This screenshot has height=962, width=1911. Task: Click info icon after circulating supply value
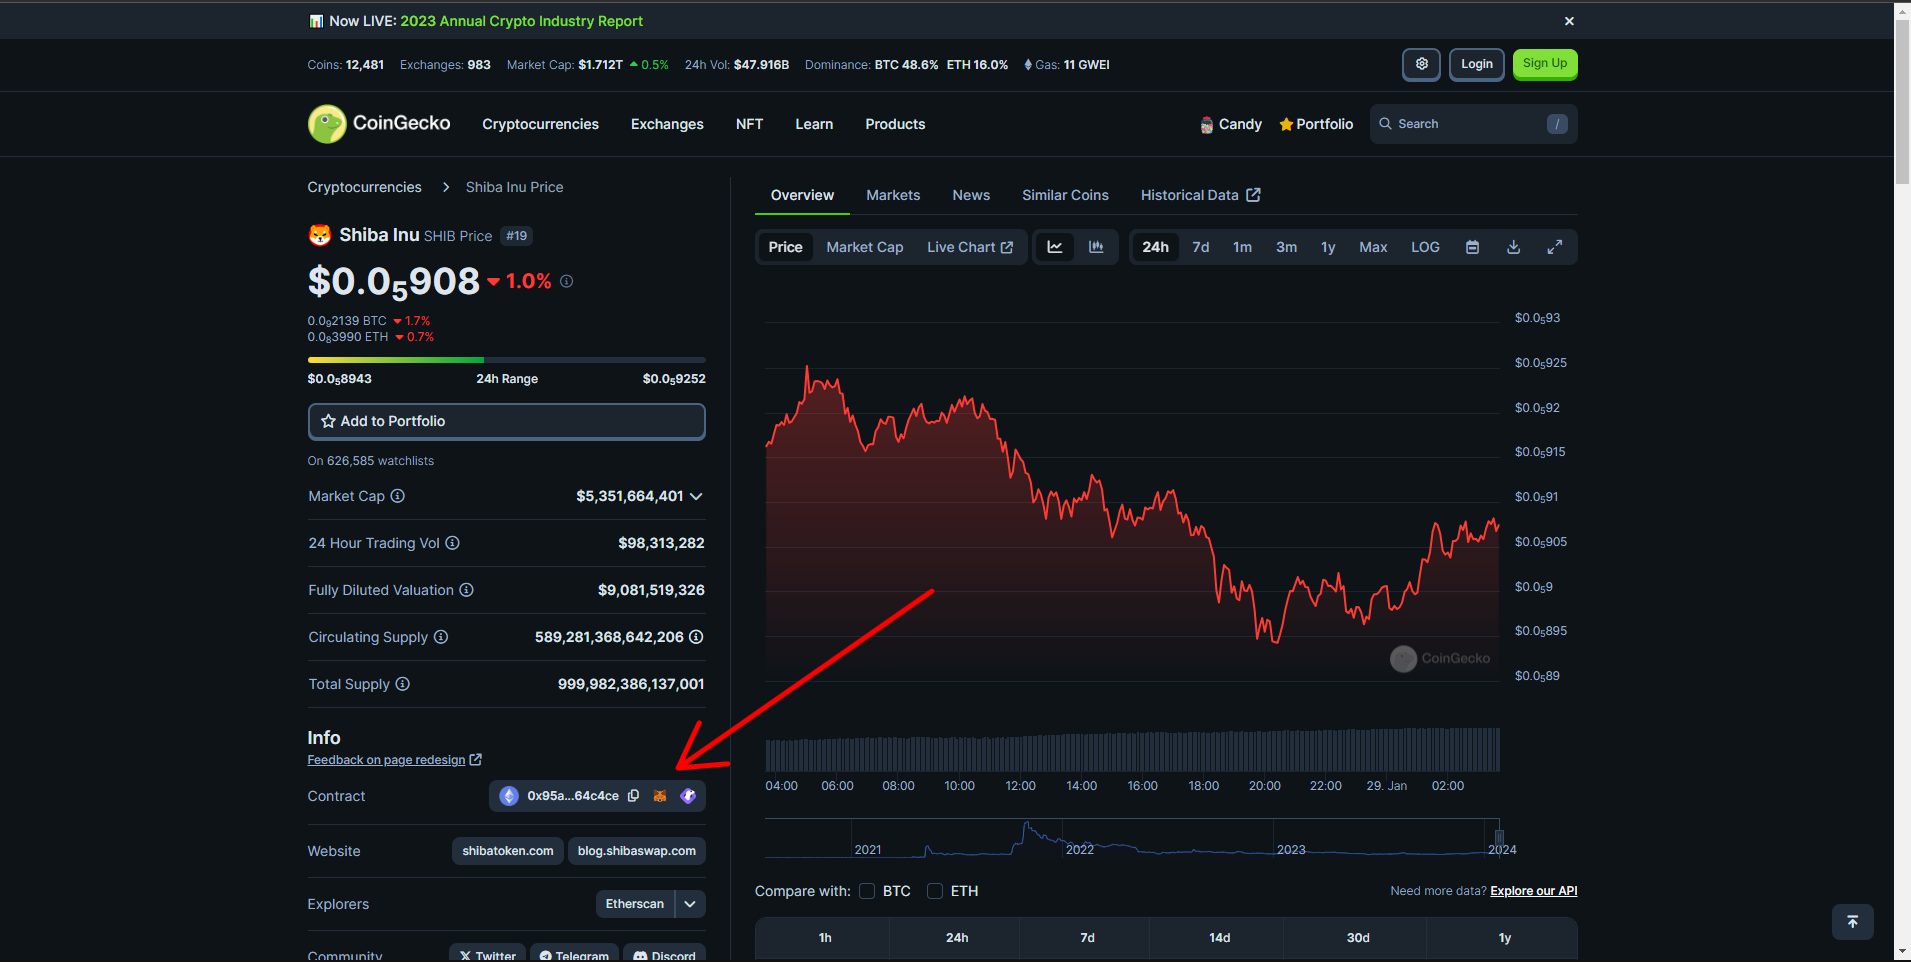tap(696, 637)
